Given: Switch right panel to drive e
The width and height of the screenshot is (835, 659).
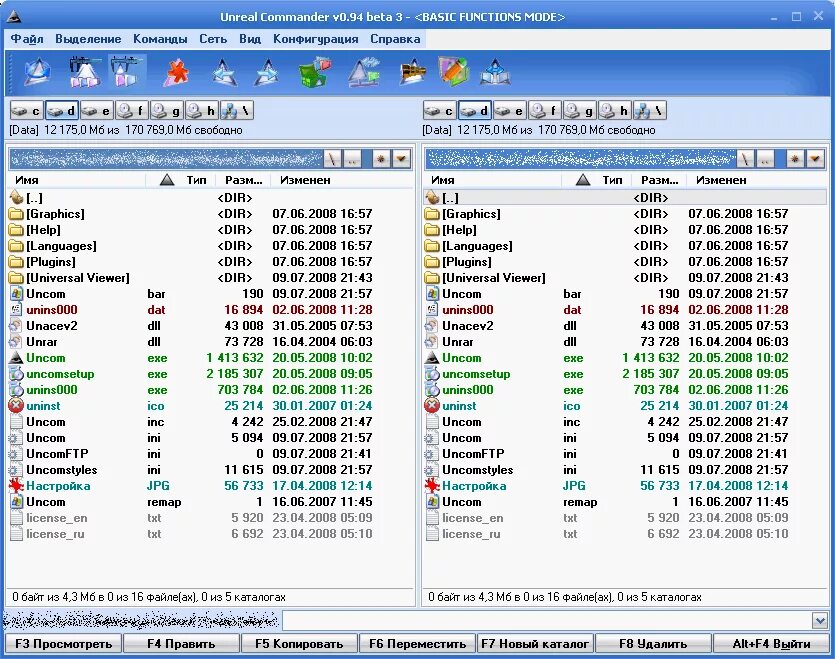Looking at the screenshot, I should (x=510, y=111).
